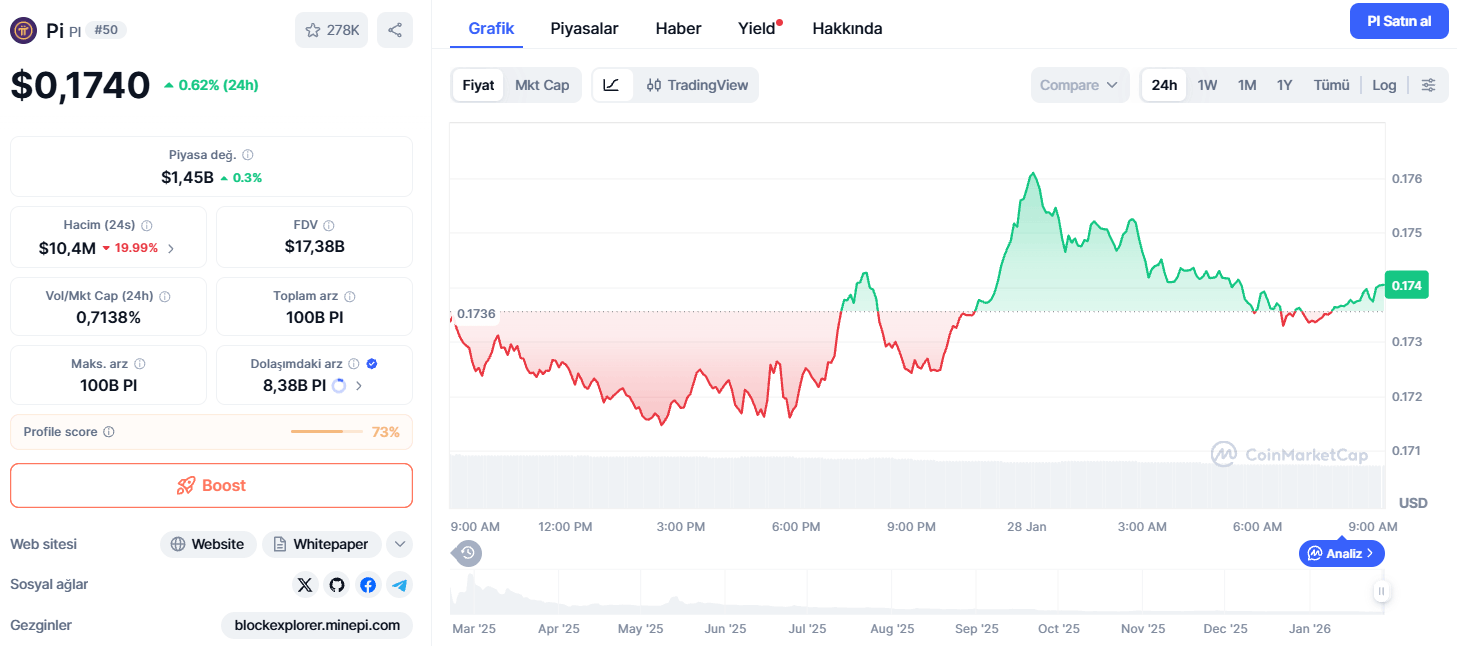1457x646 pixels.
Task: Open the Telegram social link
Action: 400,585
